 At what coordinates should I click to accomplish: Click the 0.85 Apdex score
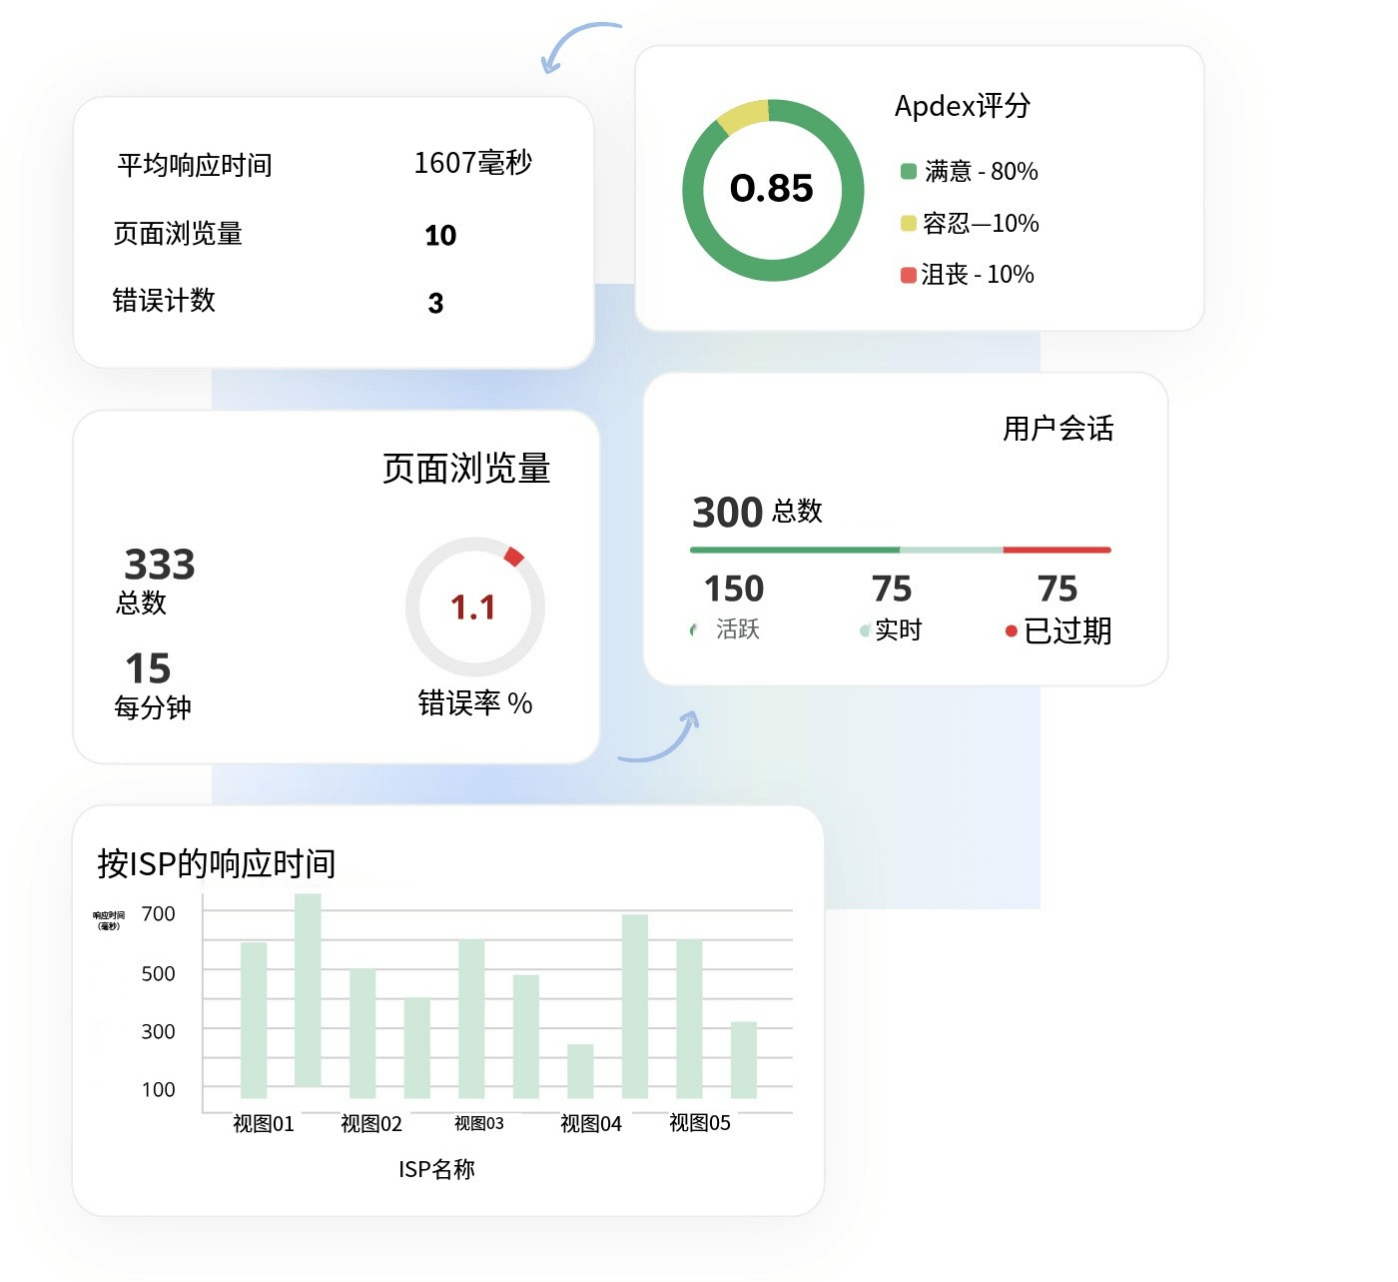773,189
